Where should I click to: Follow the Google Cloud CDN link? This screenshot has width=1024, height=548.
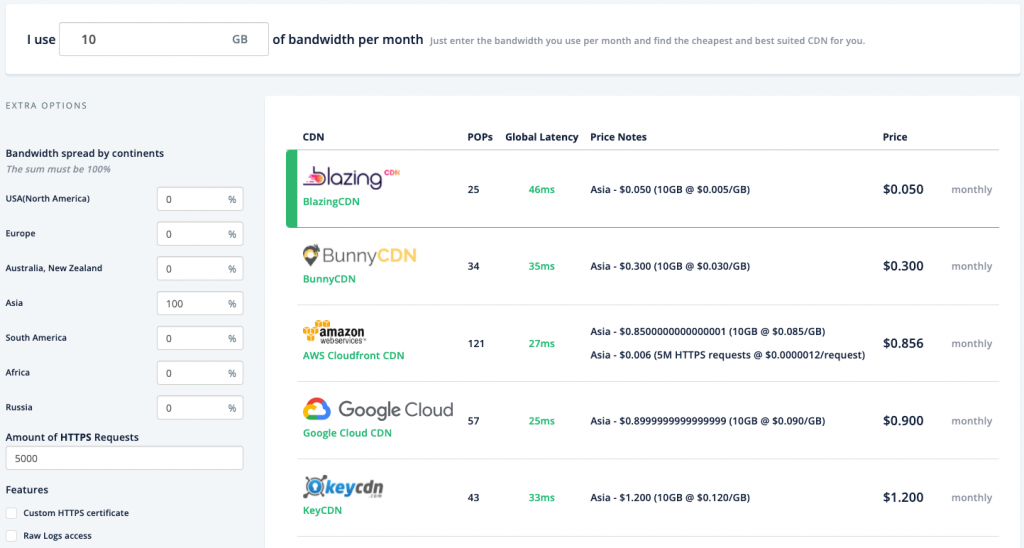(x=347, y=433)
